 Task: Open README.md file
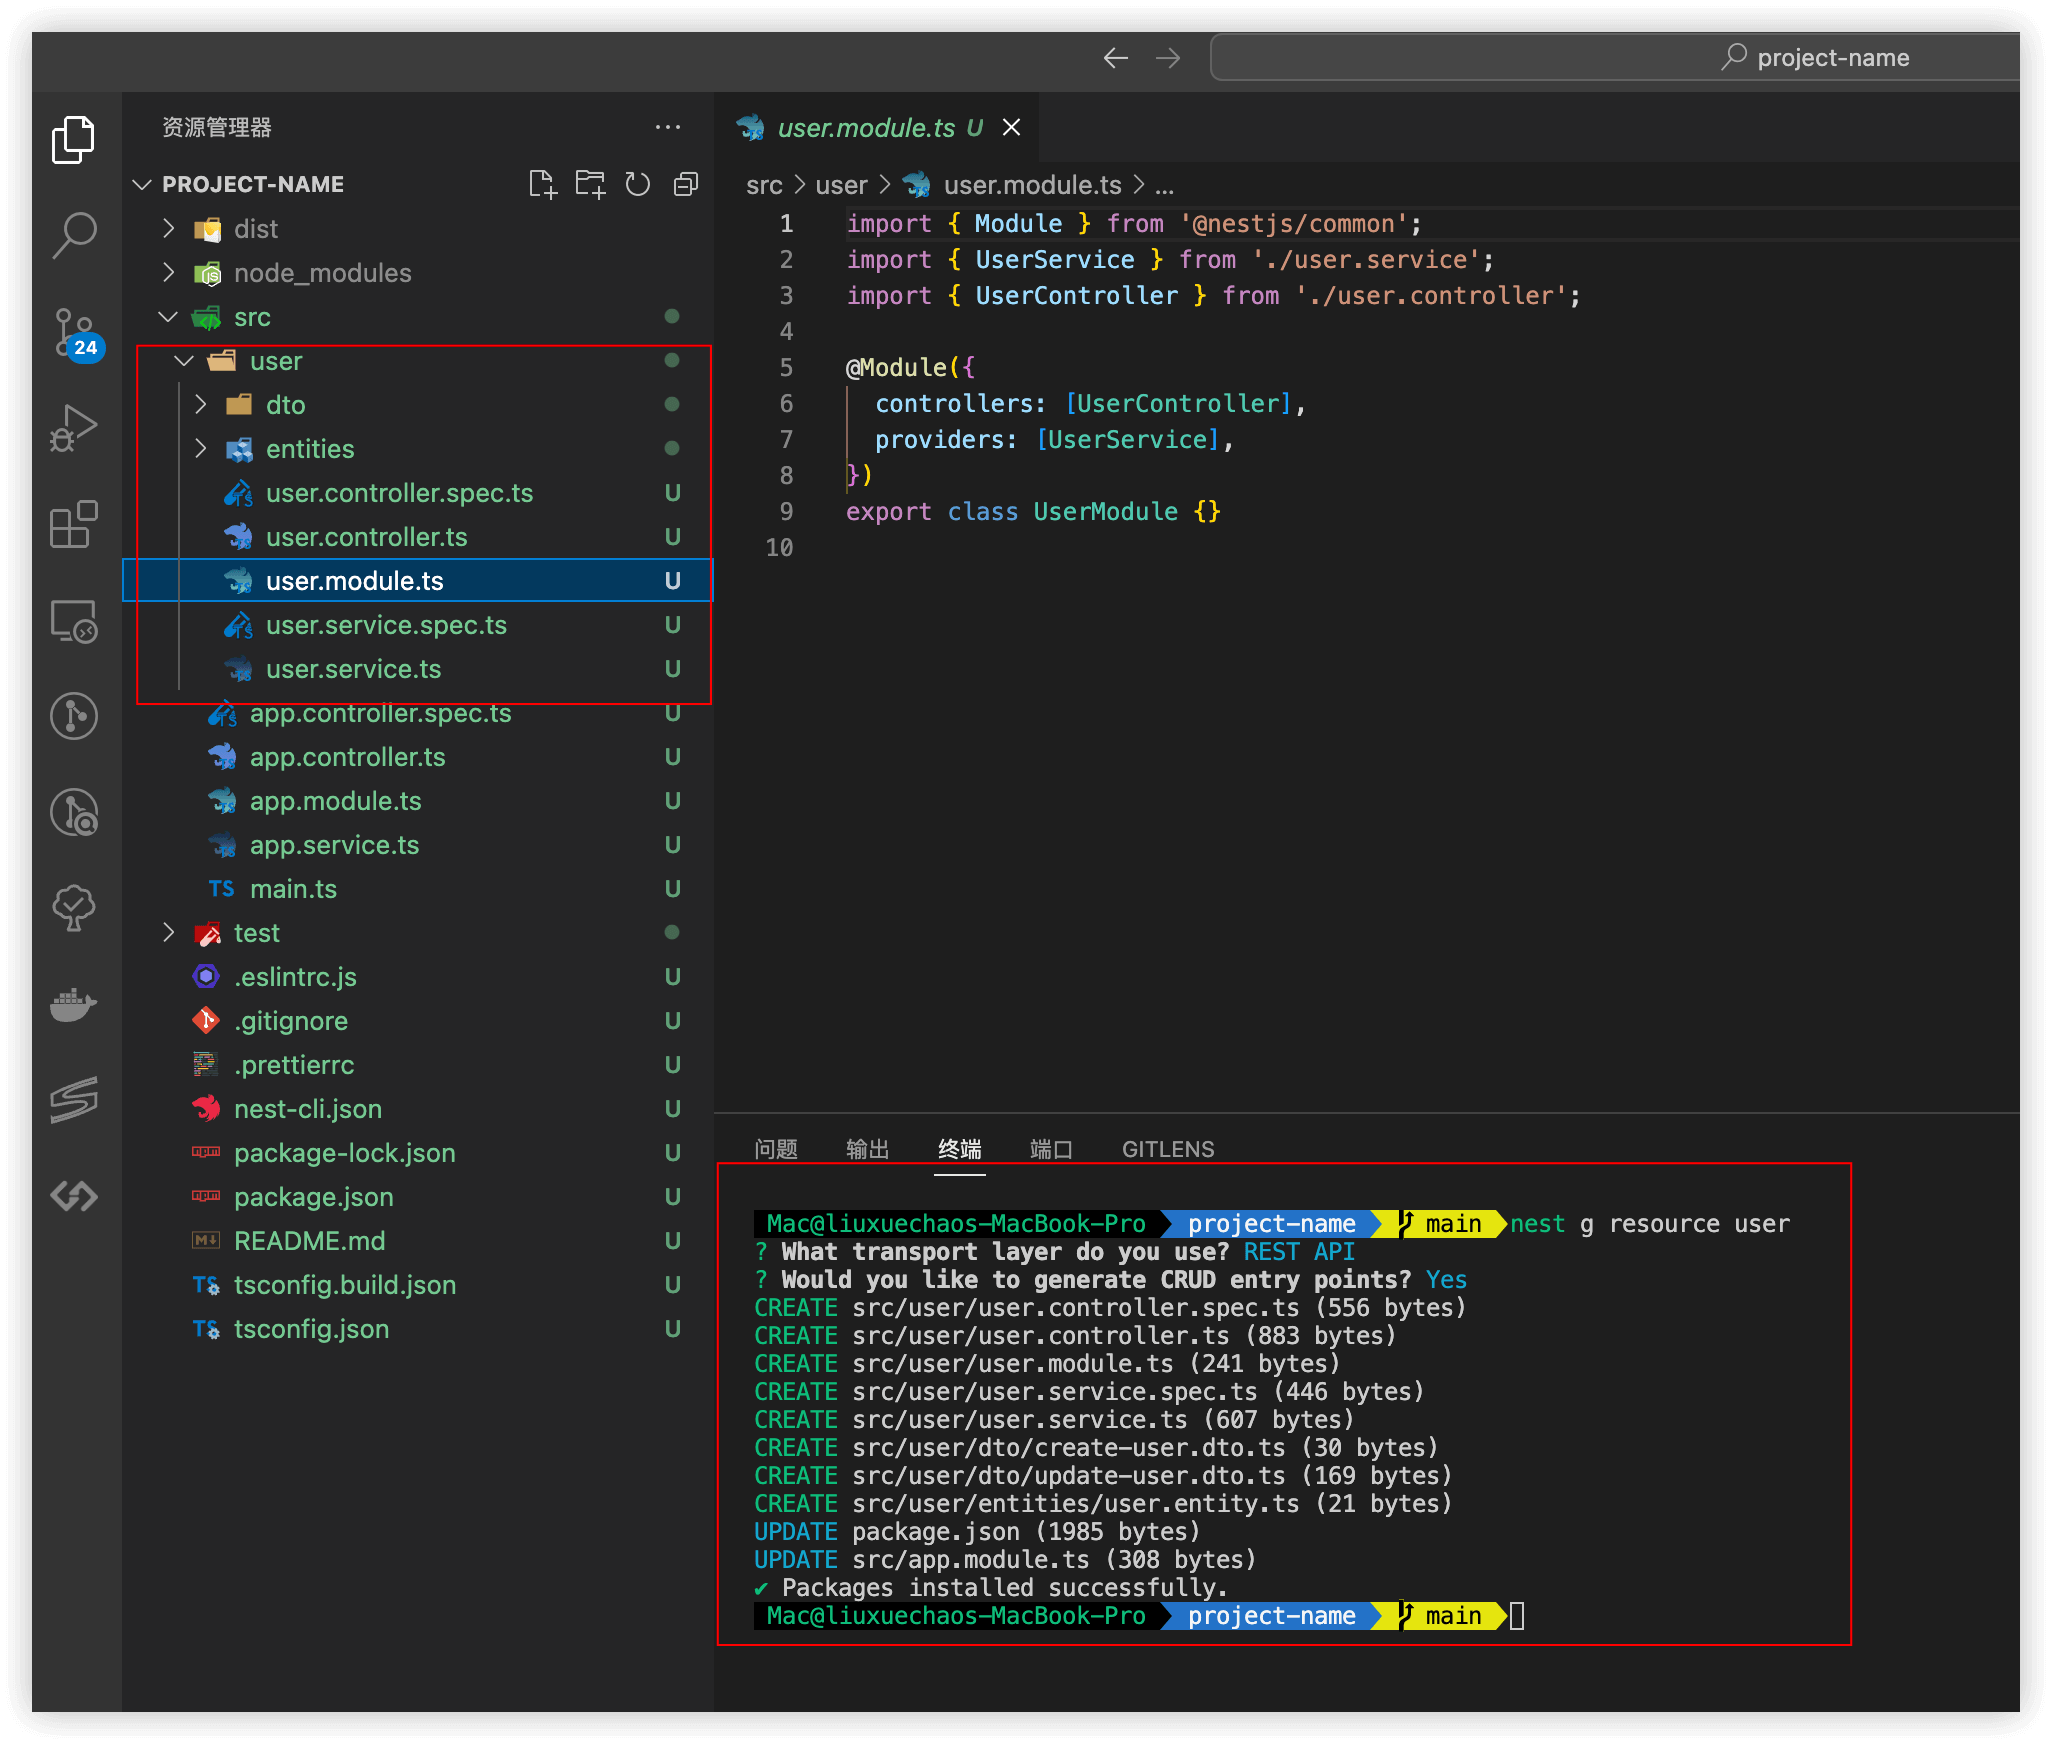417,1241
